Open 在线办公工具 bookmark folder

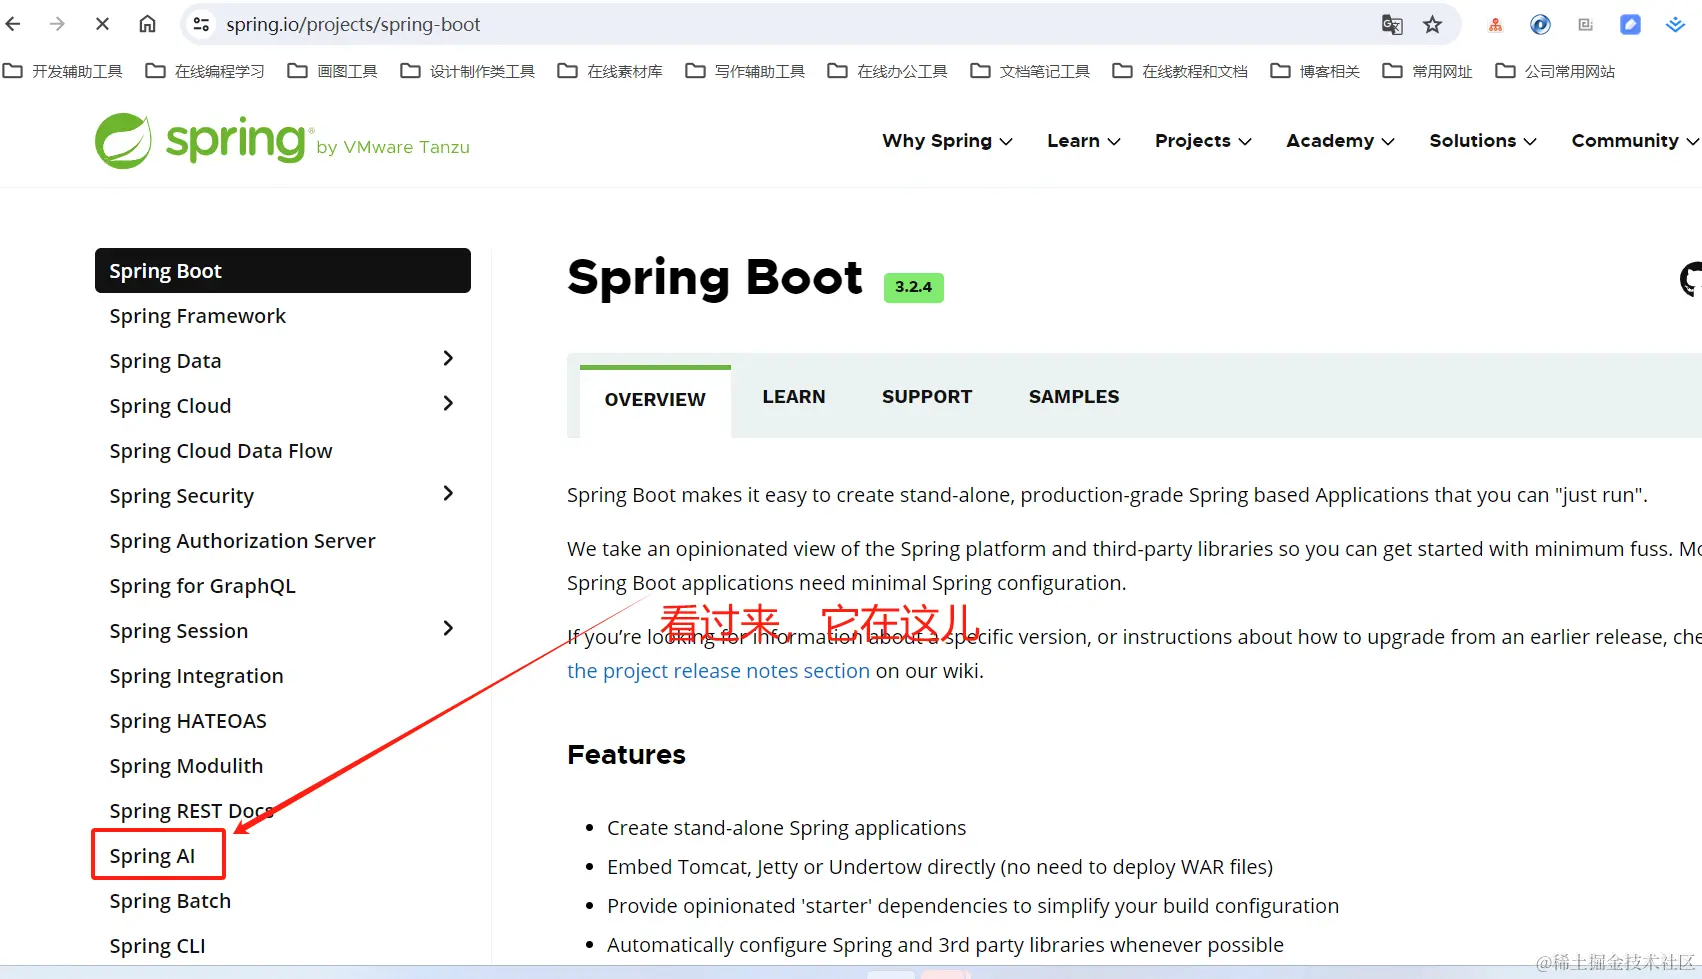pyautogui.click(x=888, y=71)
